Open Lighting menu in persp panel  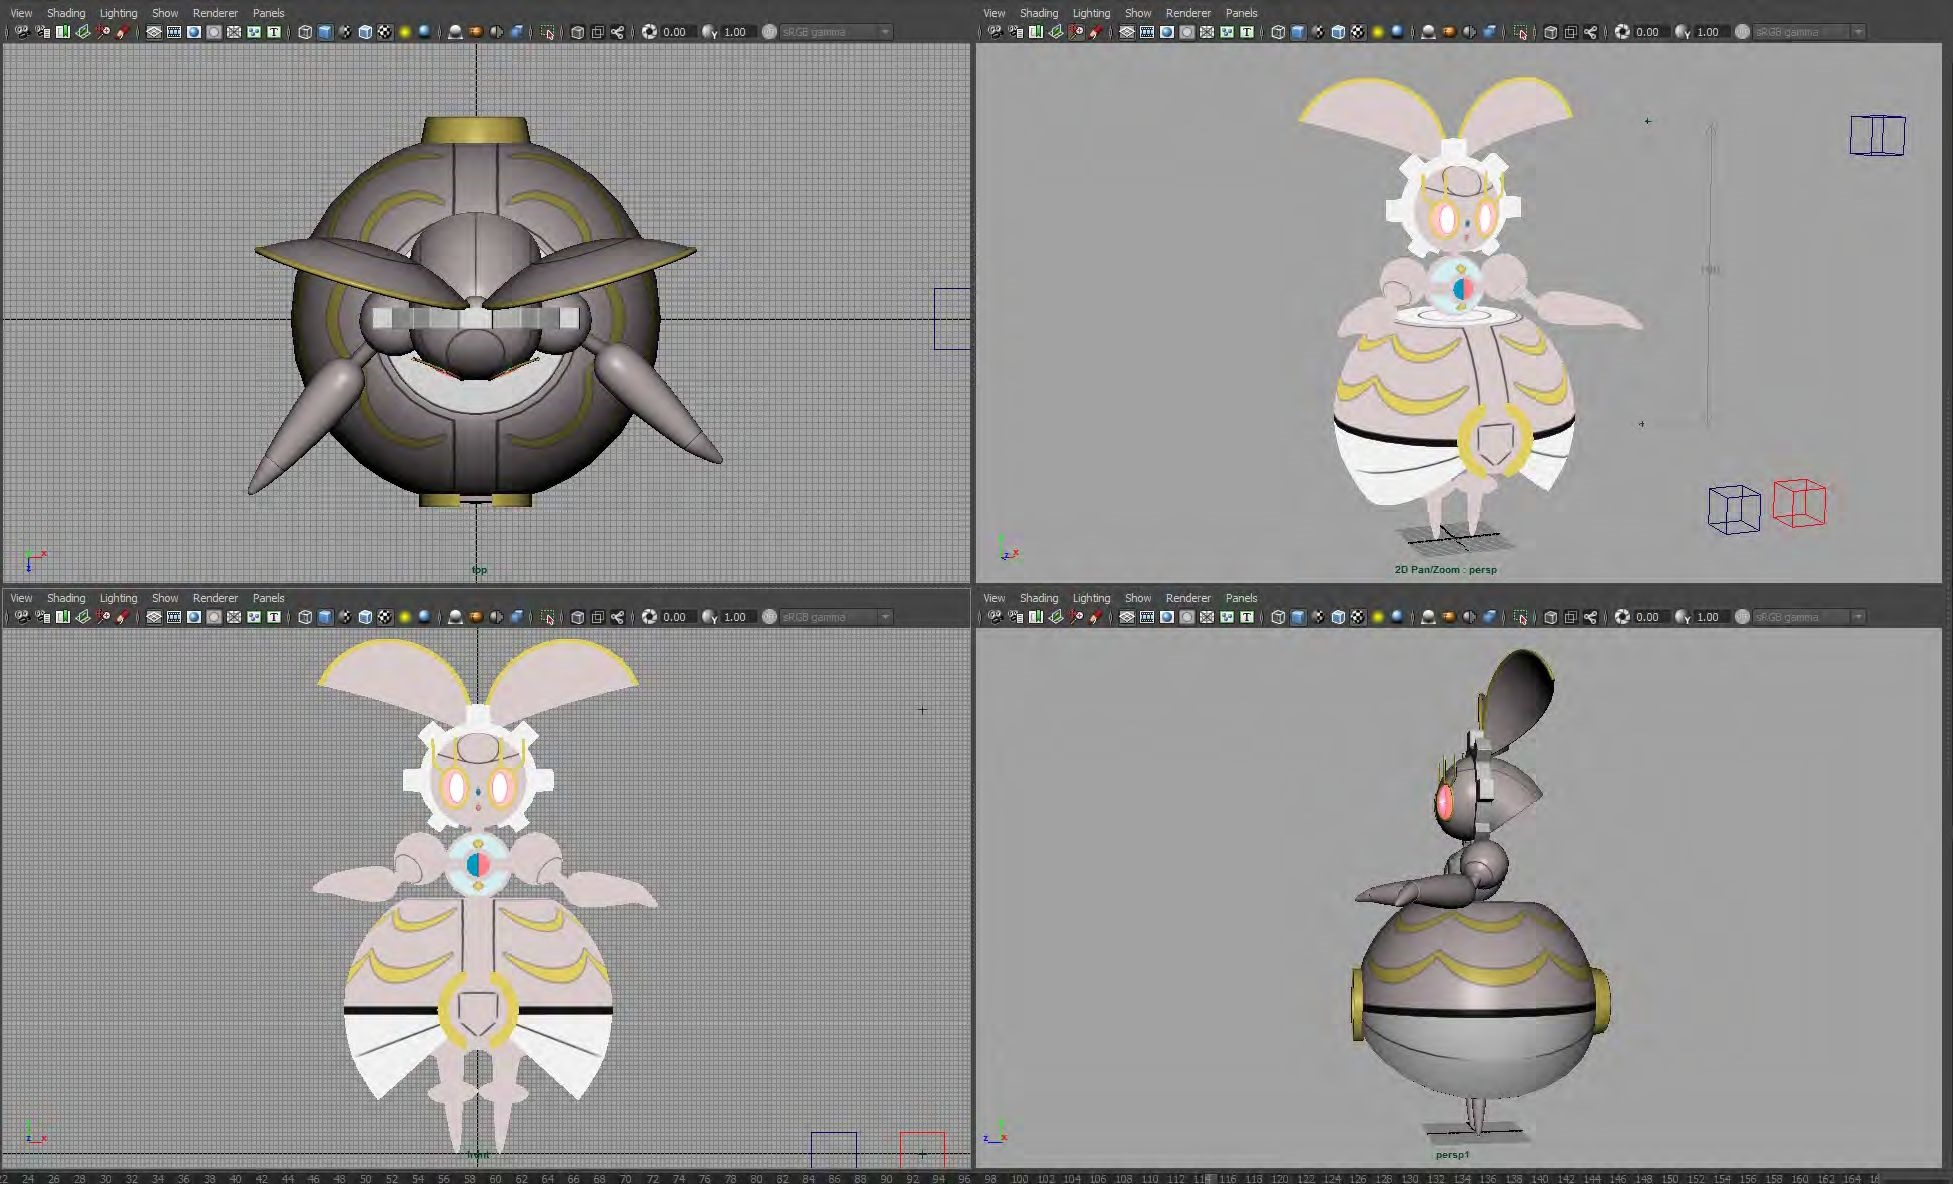(1091, 13)
